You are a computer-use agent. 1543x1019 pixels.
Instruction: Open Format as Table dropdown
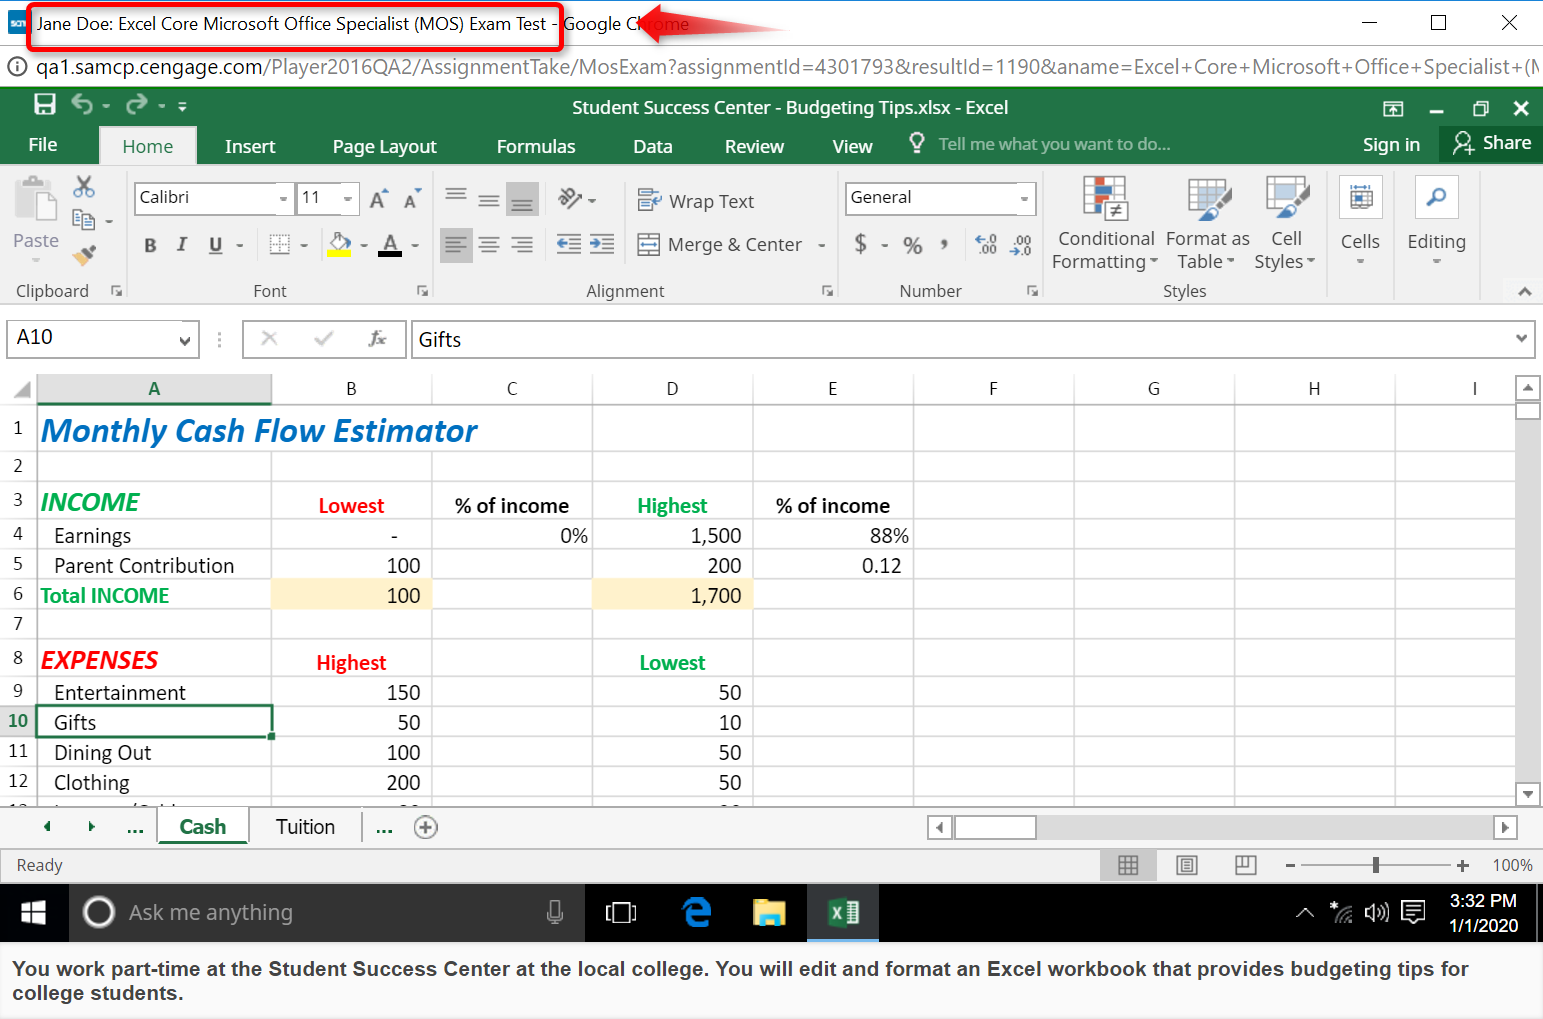(1208, 223)
